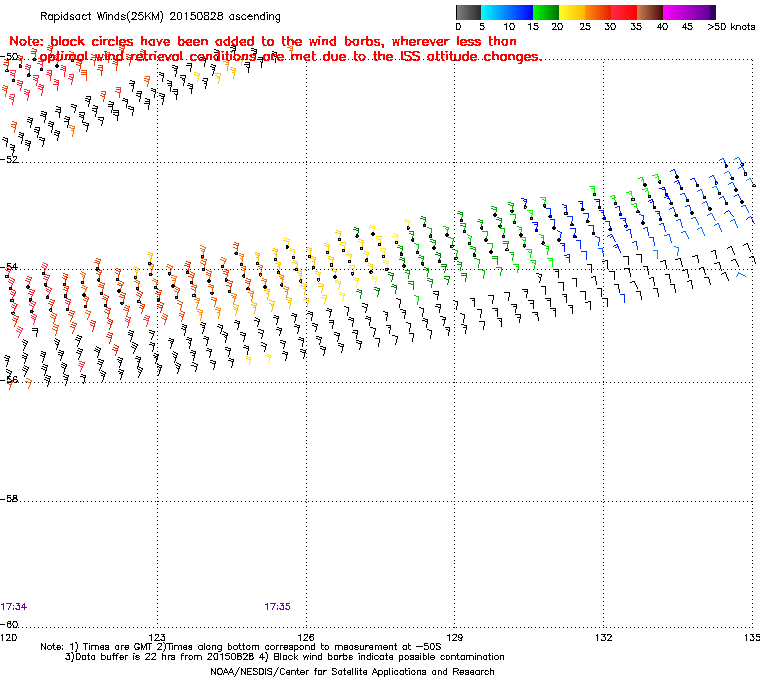Select the orange 25-30 knots legend segment
Screen dimensions: 760x688
[x=598, y=12]
